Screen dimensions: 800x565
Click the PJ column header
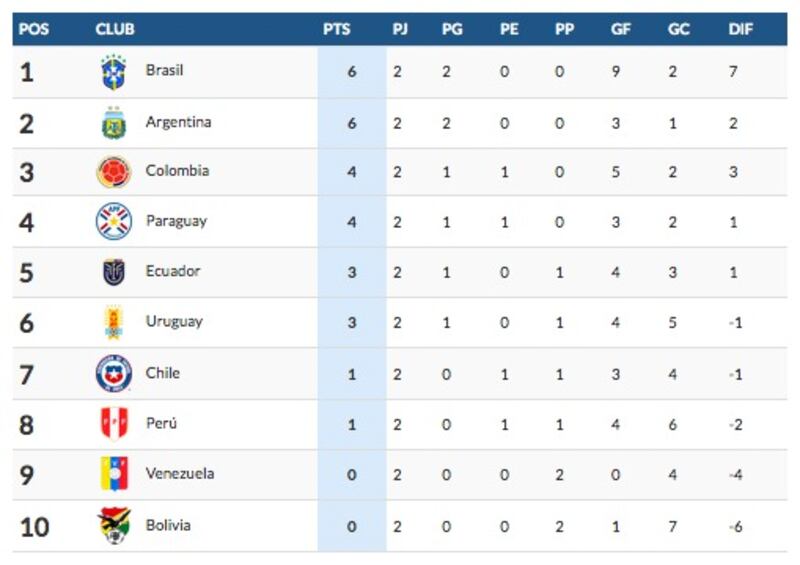tap(400, 29)
